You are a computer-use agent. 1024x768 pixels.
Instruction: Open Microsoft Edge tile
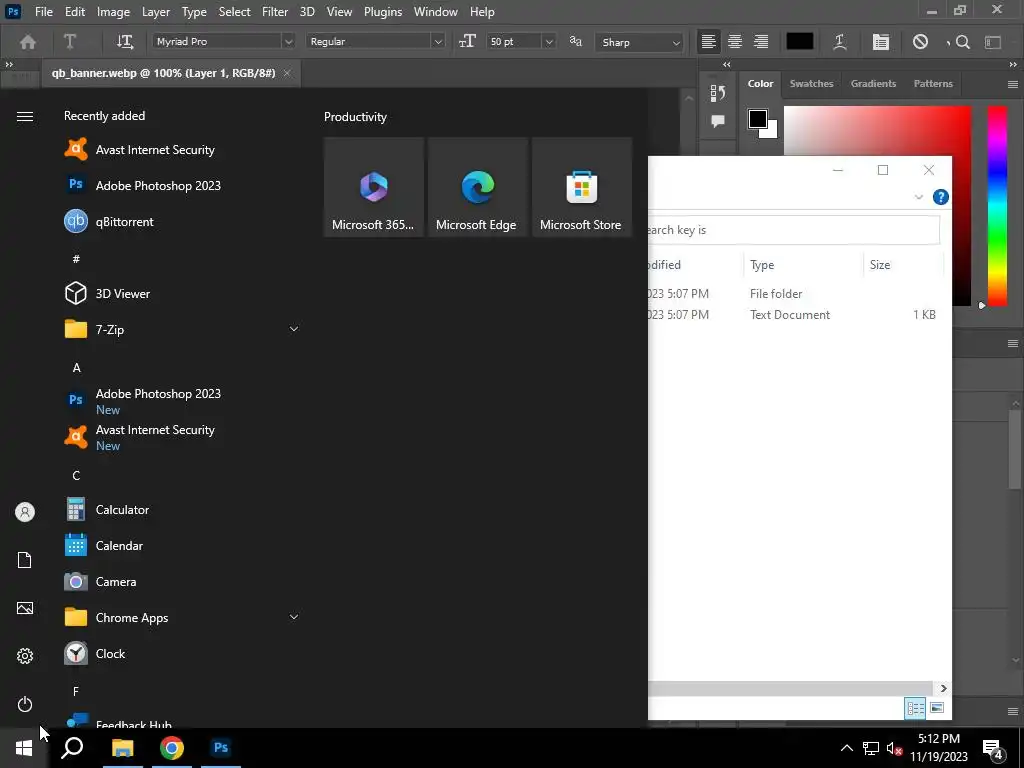(x=477, y=187)
